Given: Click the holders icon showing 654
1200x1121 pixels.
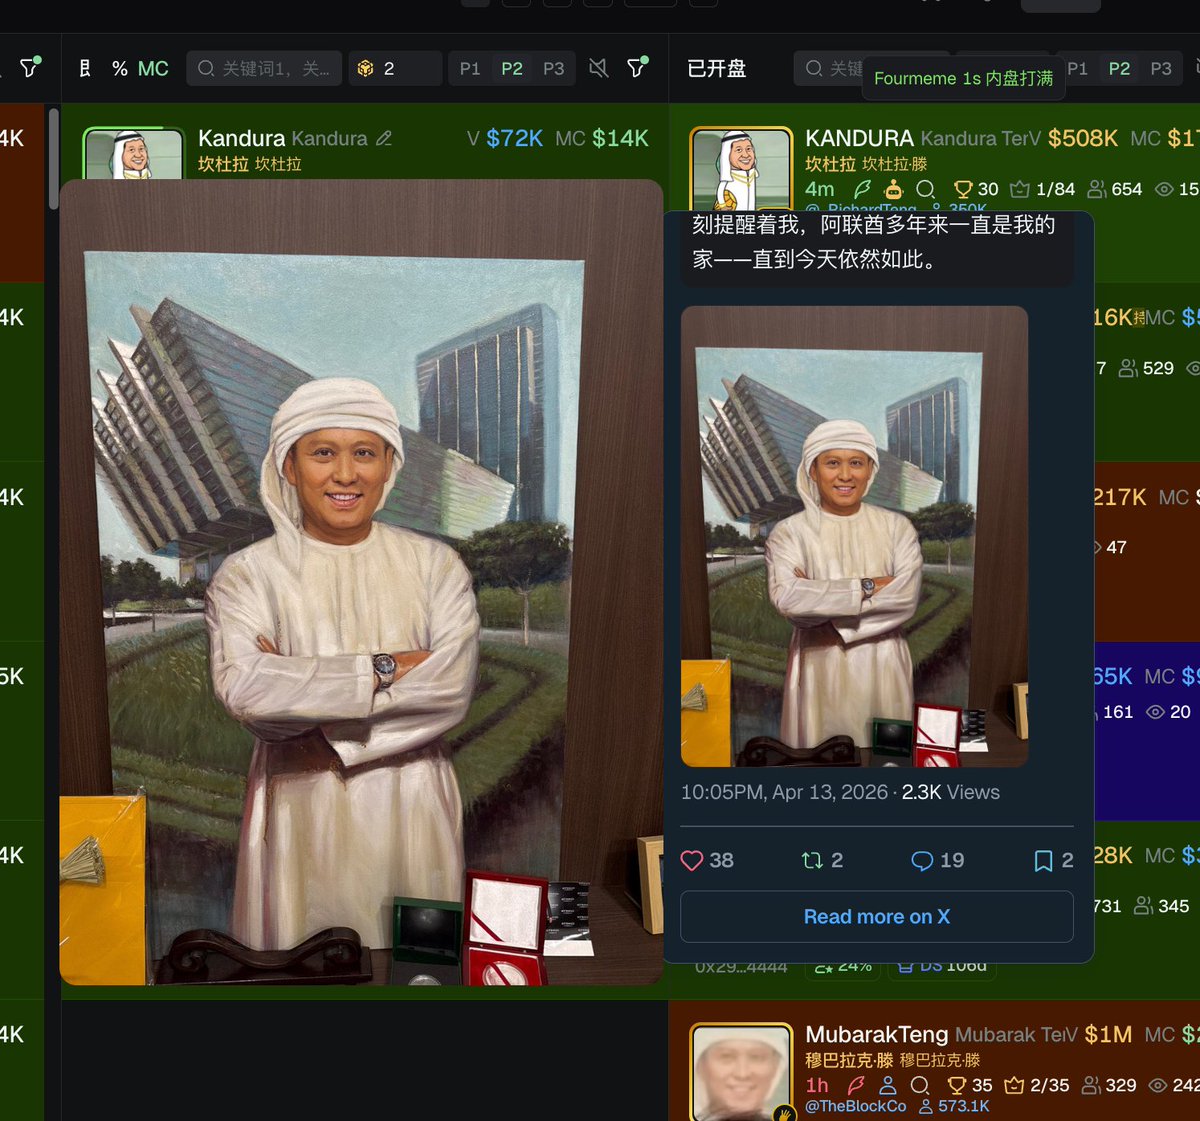Looking at the screenshot, I should point(1097,189).
